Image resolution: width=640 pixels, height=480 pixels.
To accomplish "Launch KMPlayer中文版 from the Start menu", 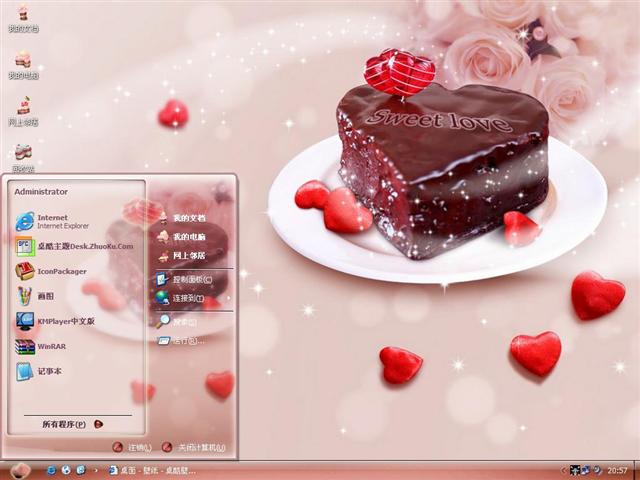I will [x=55, y=321].
